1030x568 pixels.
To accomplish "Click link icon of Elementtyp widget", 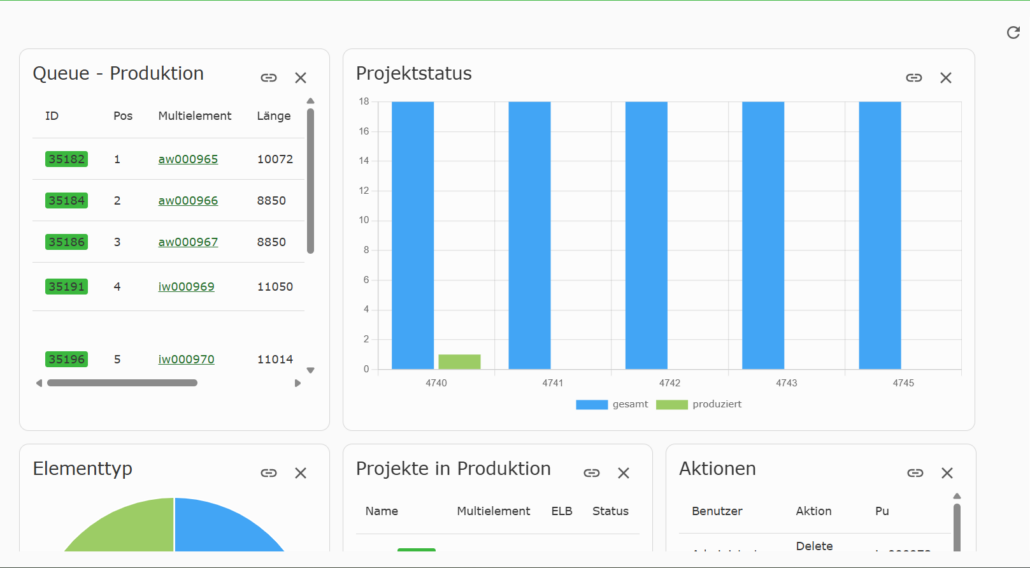I will (269, 473).
